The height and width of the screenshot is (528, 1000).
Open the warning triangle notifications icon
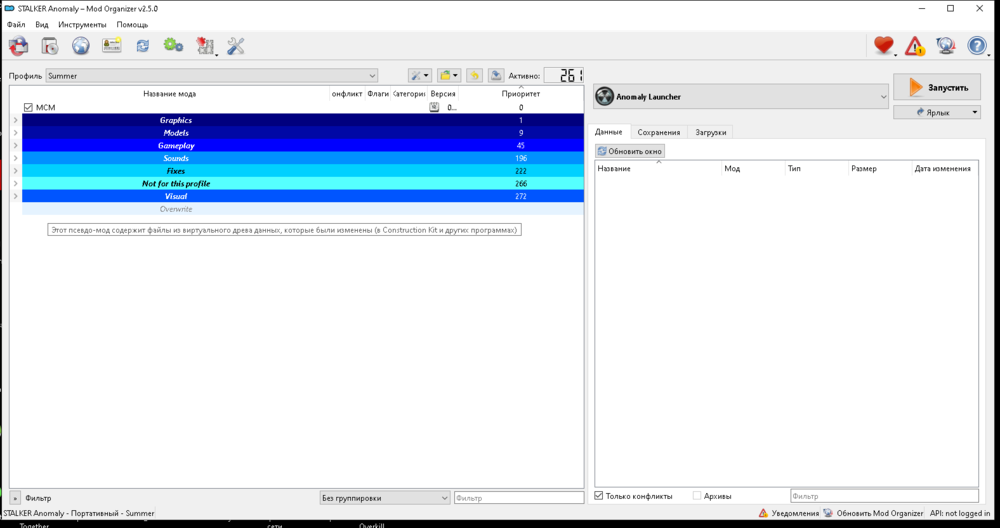pos(915,46)
